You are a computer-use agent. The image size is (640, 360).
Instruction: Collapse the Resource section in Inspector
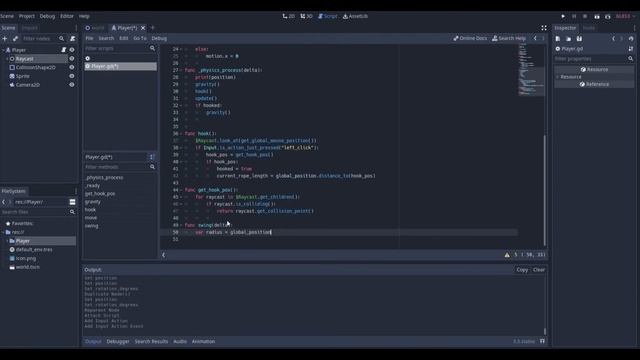point(558,77)
